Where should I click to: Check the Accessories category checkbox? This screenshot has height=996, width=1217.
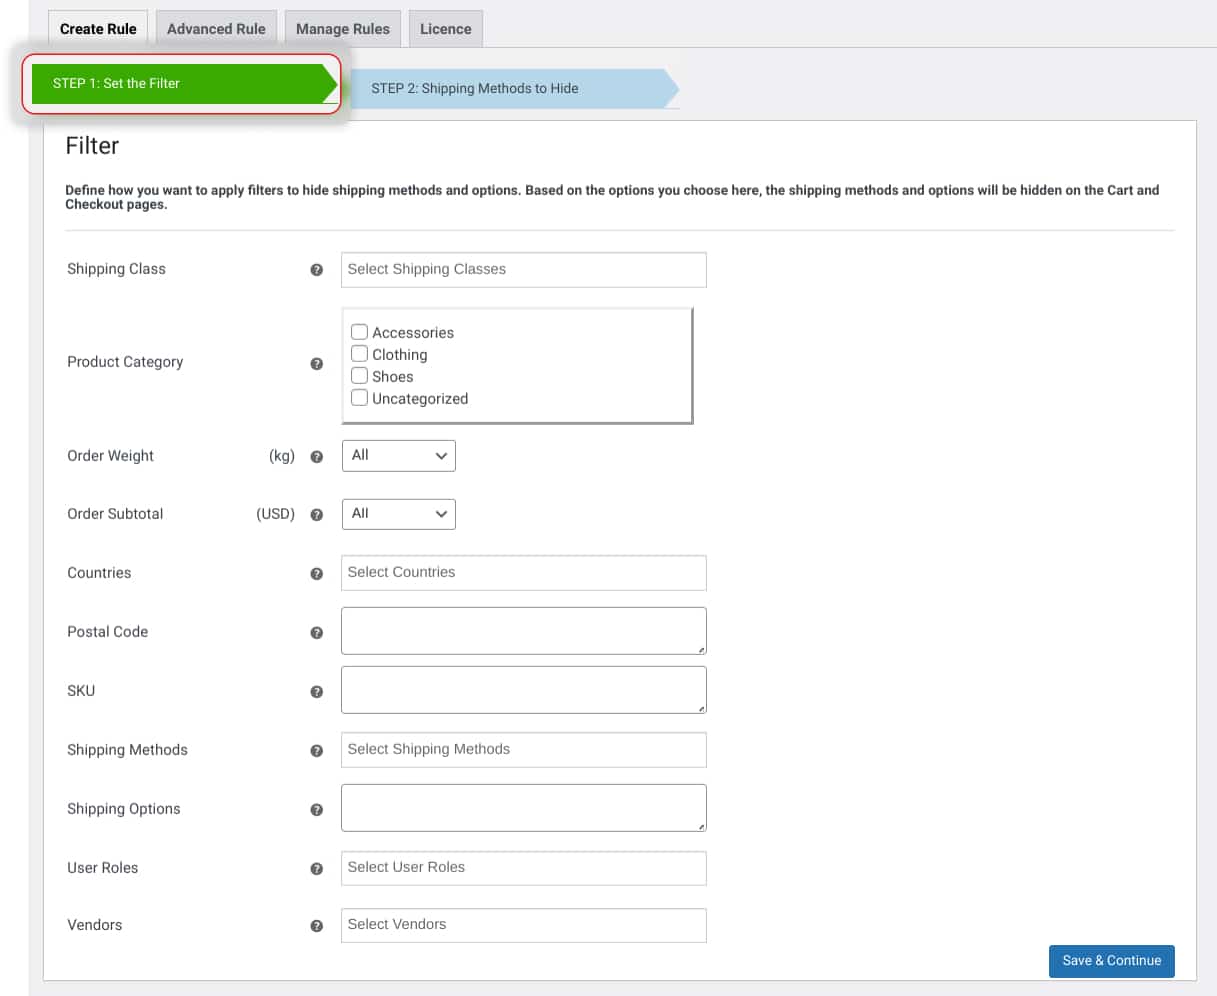point(359,331)
